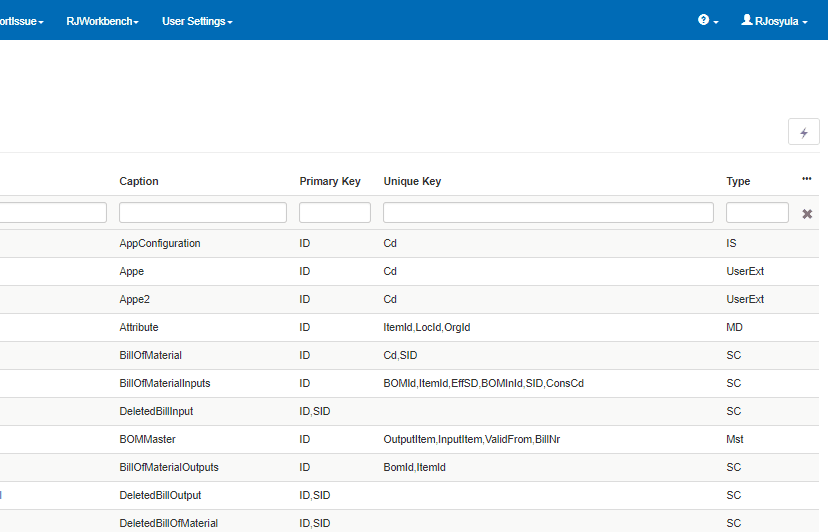Select the BillOfMaterial caption cell
Viewport: 828px width, 532px height.
pyautogui.click(x=150, y=356)
